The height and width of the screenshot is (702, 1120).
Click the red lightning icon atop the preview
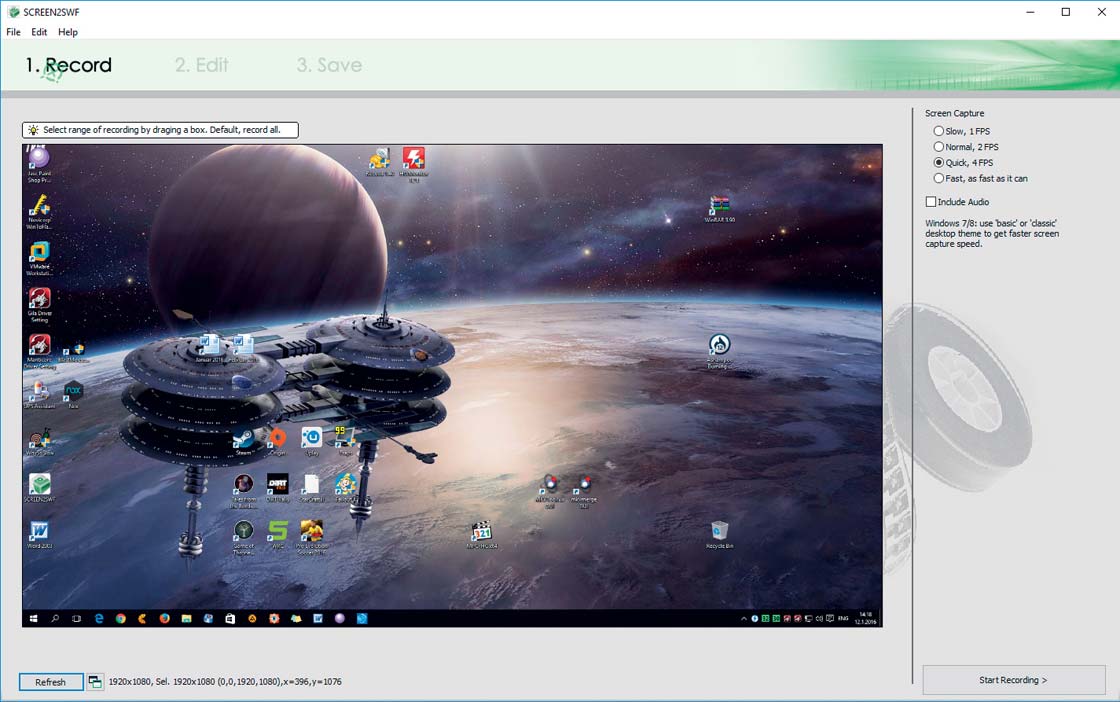[x=414, y=158]
